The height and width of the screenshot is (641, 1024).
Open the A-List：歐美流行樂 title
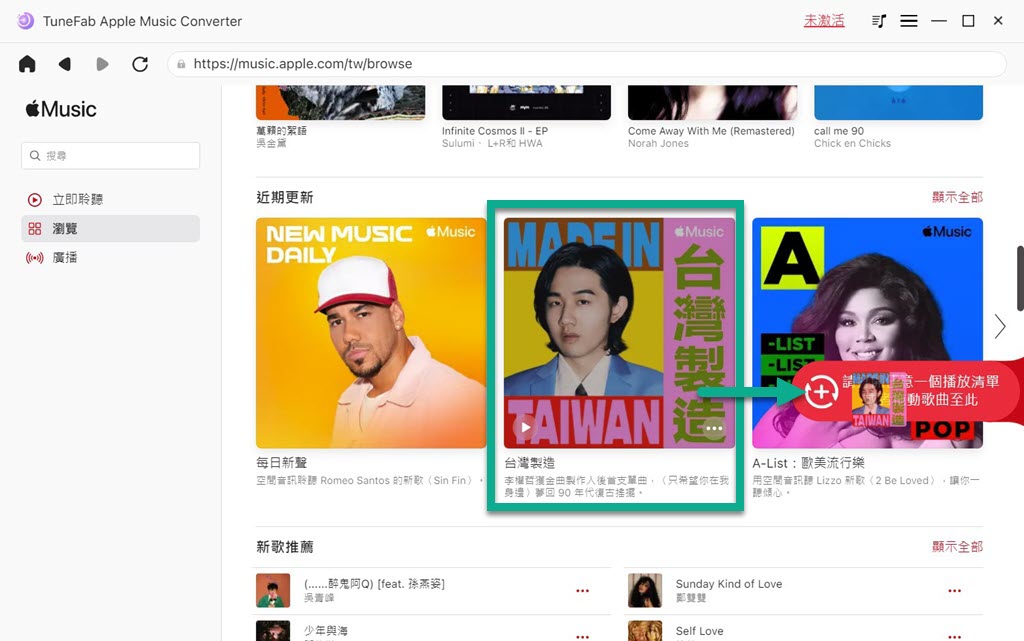(808, 463)
